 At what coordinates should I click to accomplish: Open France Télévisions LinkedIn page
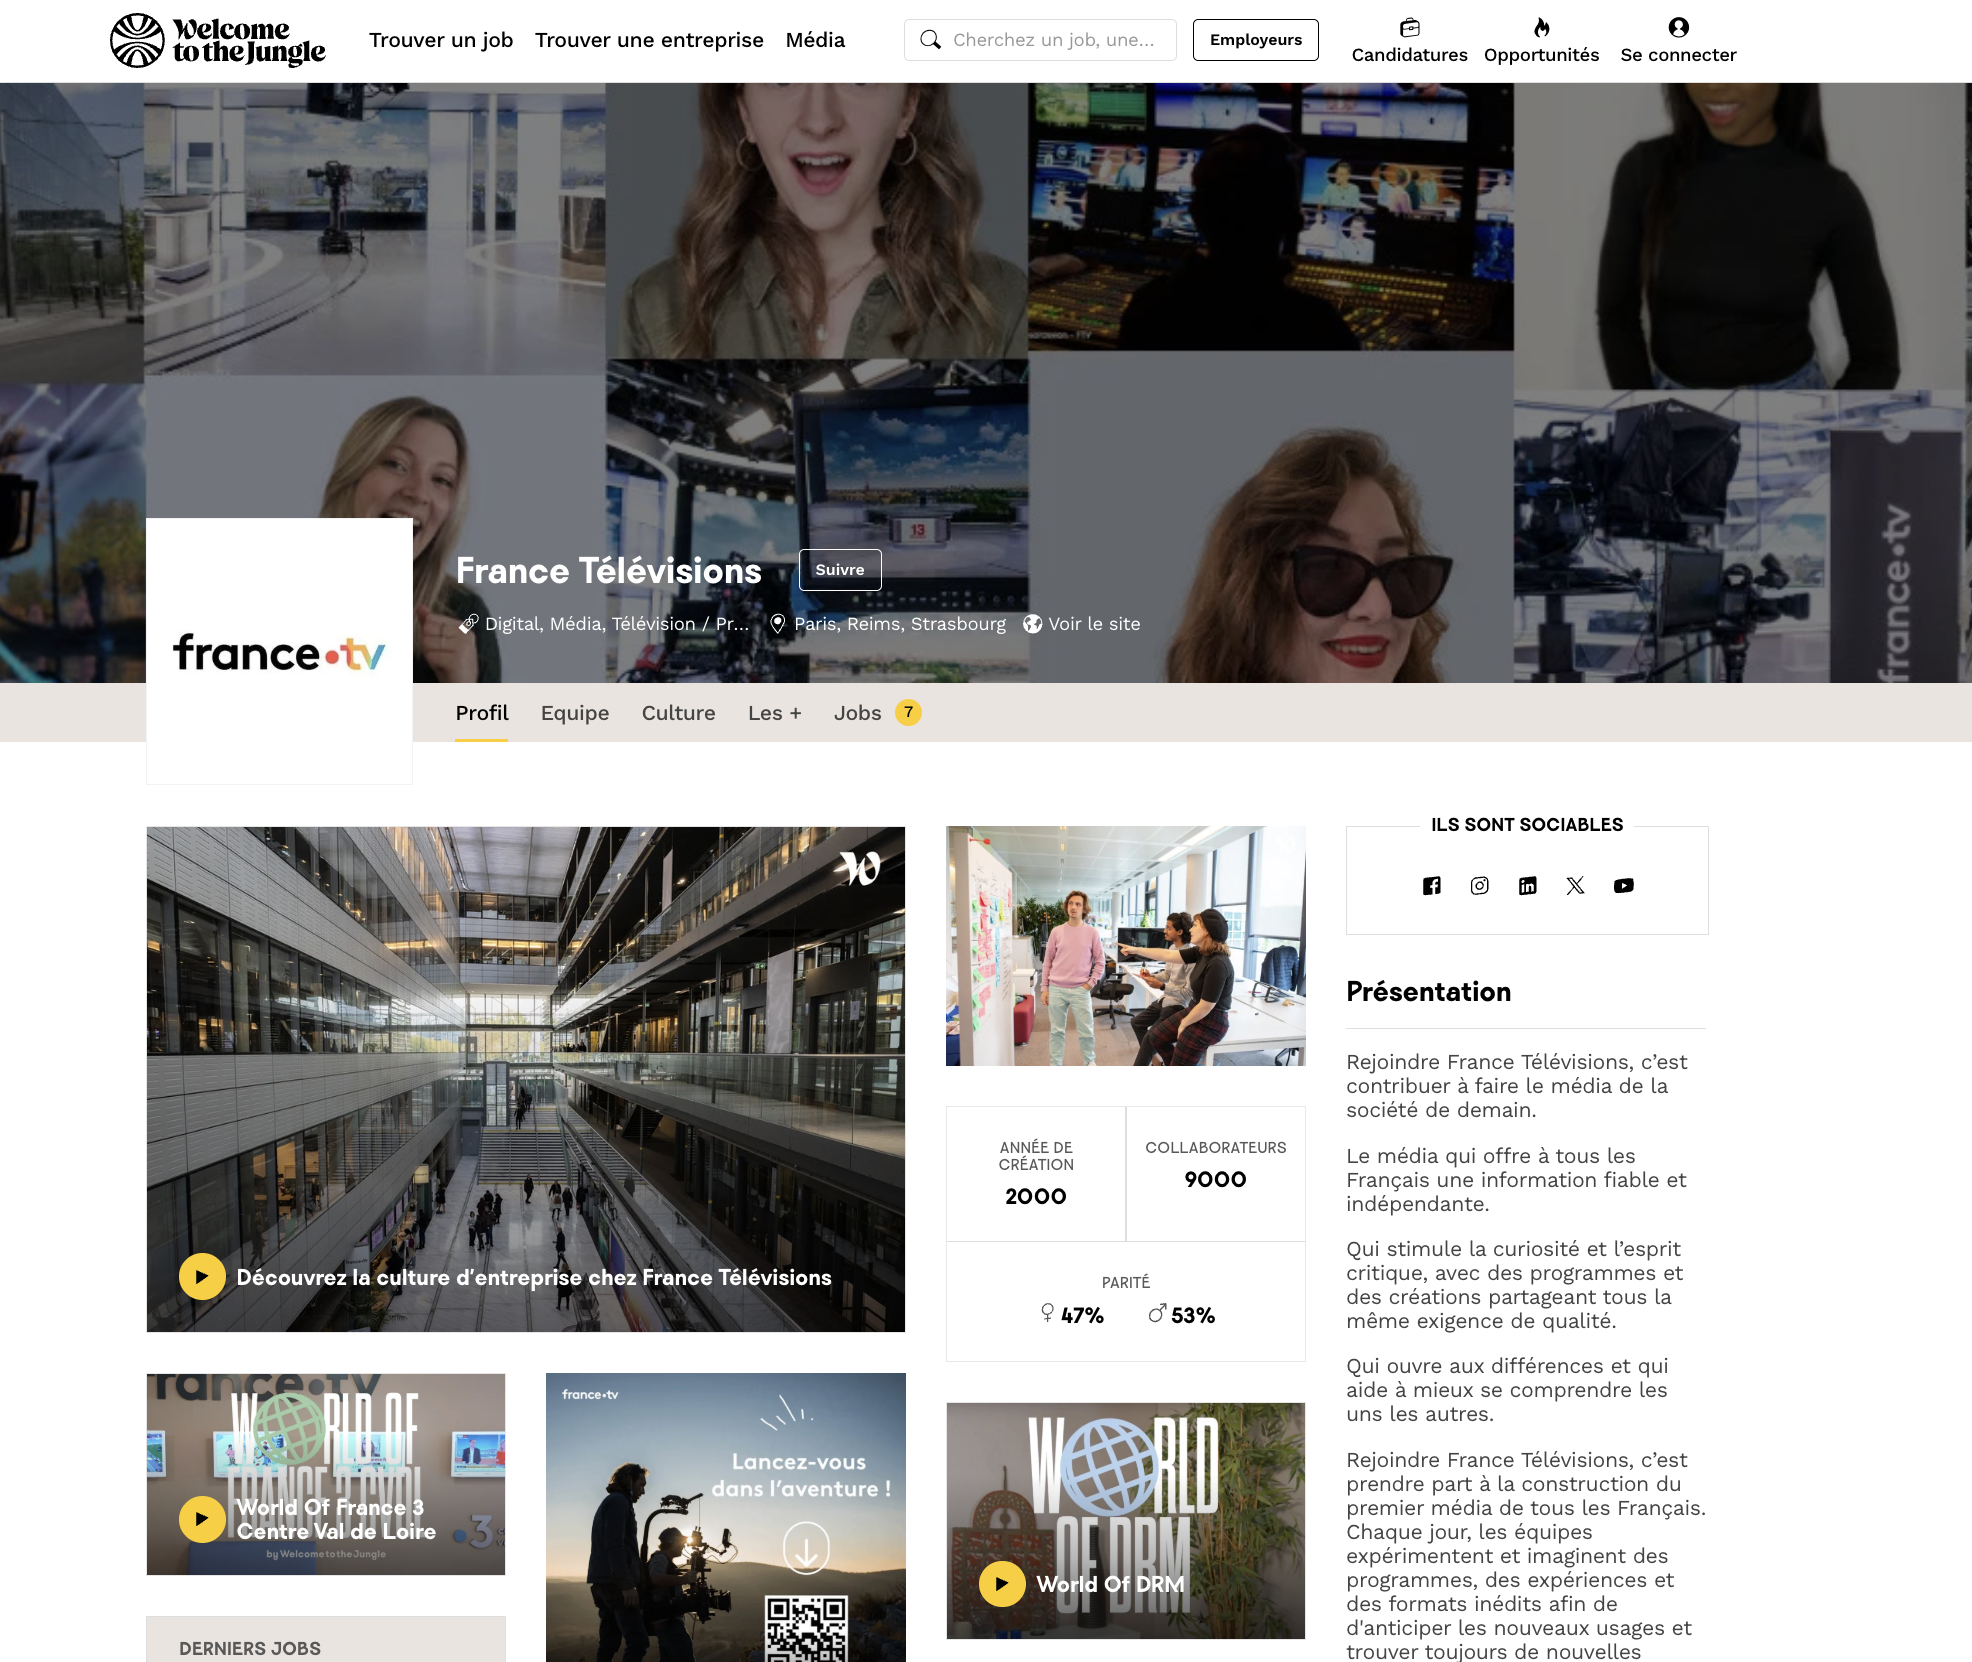coord(1527,885)
